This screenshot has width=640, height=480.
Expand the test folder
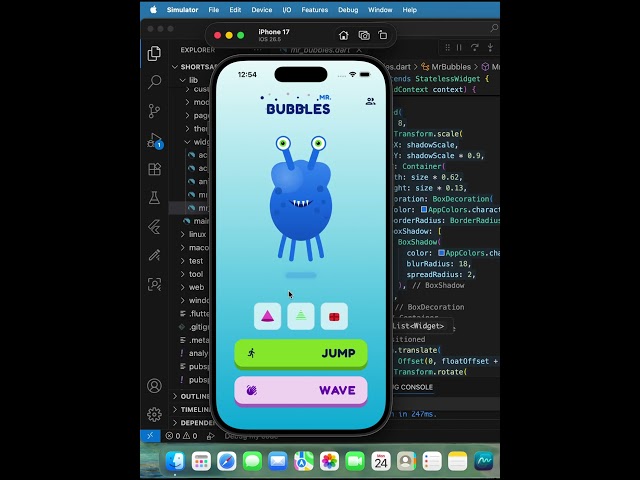[x=182, y=261]
